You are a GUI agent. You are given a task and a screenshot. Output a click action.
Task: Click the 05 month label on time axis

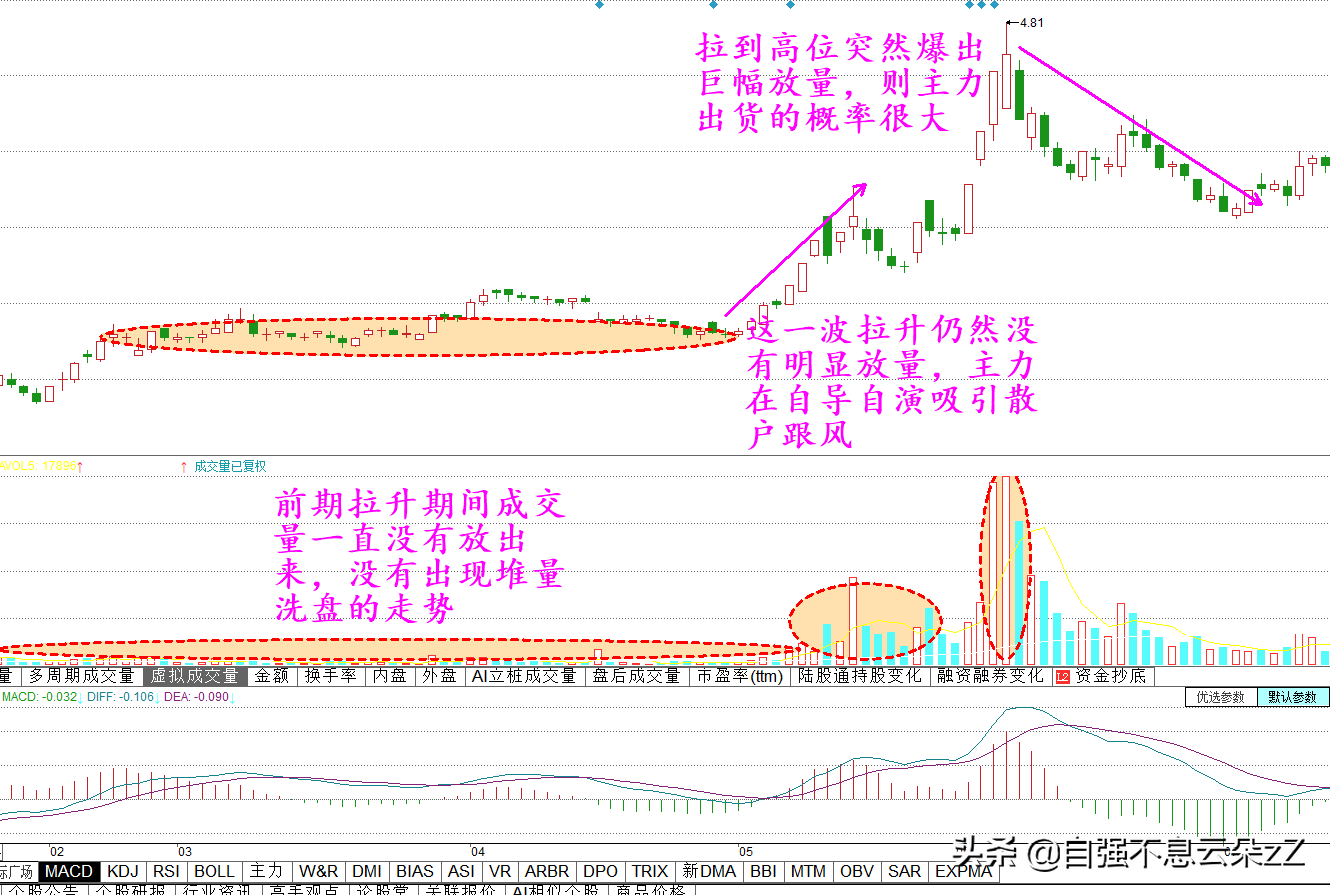click(745, 851)
